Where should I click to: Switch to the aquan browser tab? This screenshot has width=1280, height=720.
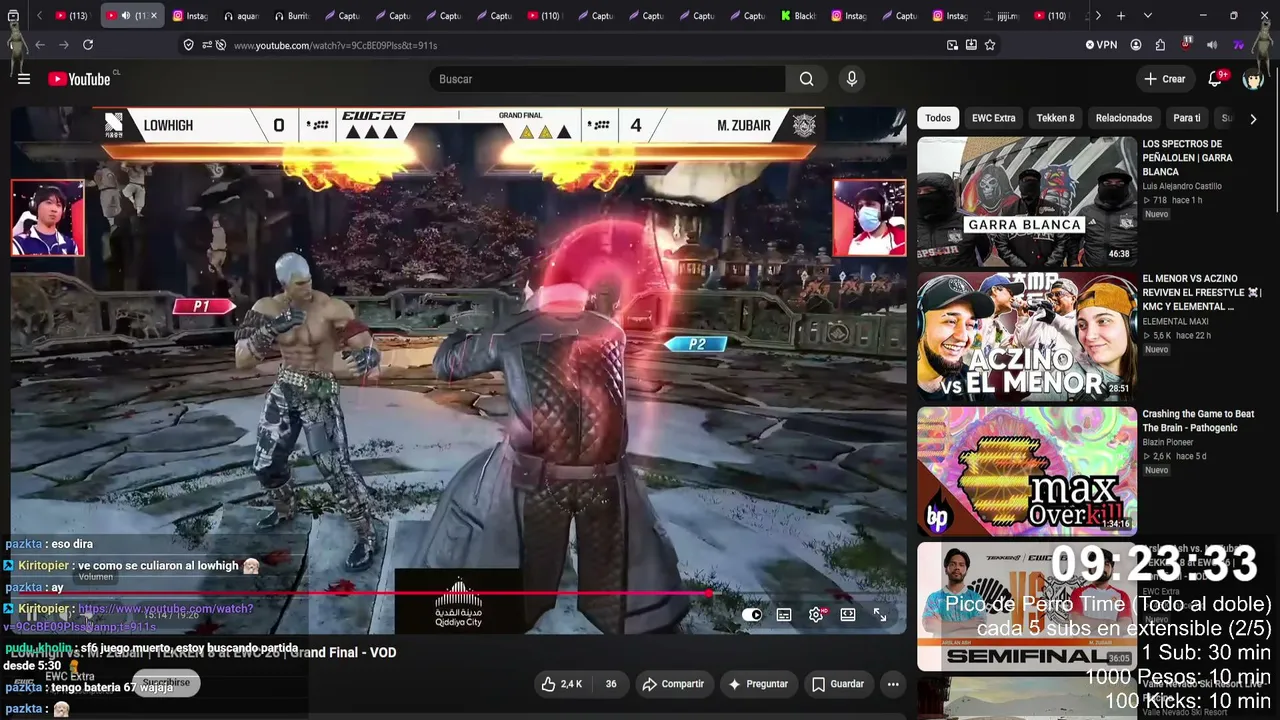pos(240,16)
